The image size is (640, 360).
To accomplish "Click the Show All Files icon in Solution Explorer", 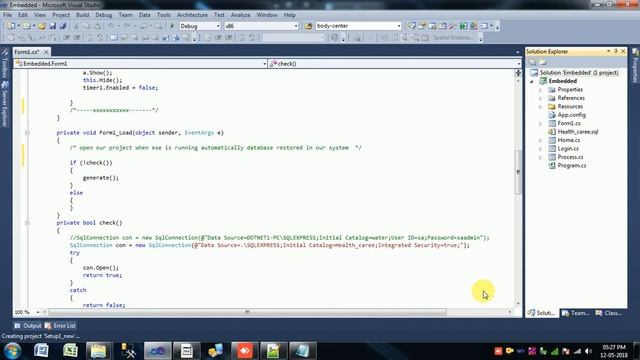I will pyautogui.click(x=543, y=62).
